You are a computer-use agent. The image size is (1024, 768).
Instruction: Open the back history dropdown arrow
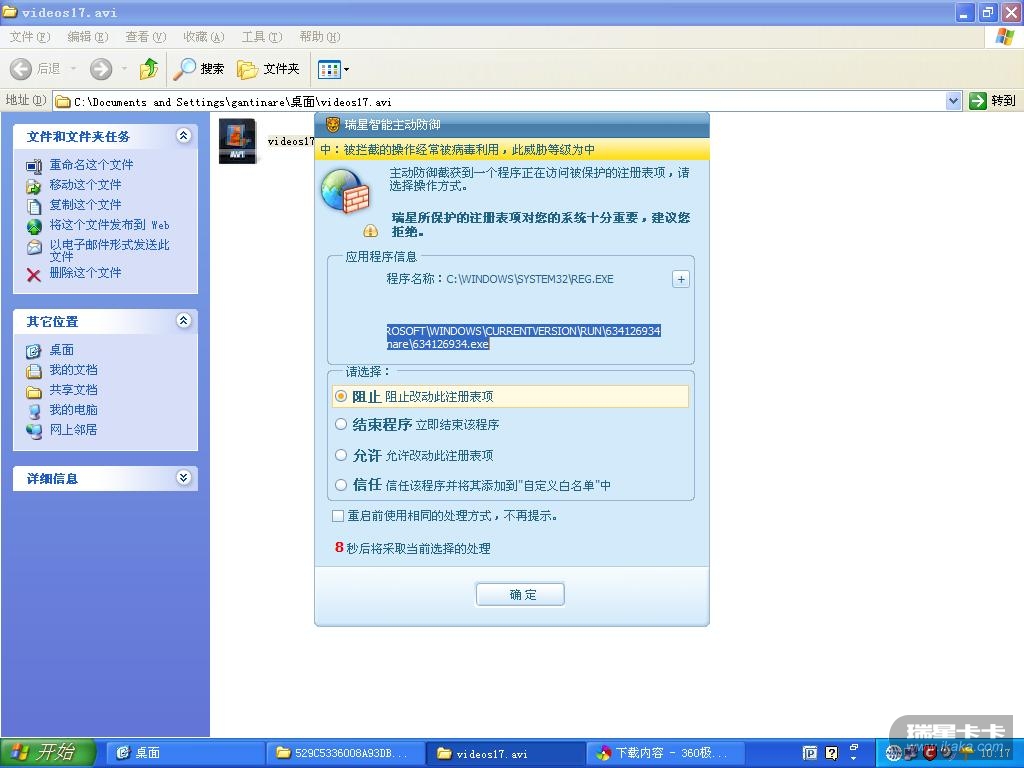click(73, 69)
